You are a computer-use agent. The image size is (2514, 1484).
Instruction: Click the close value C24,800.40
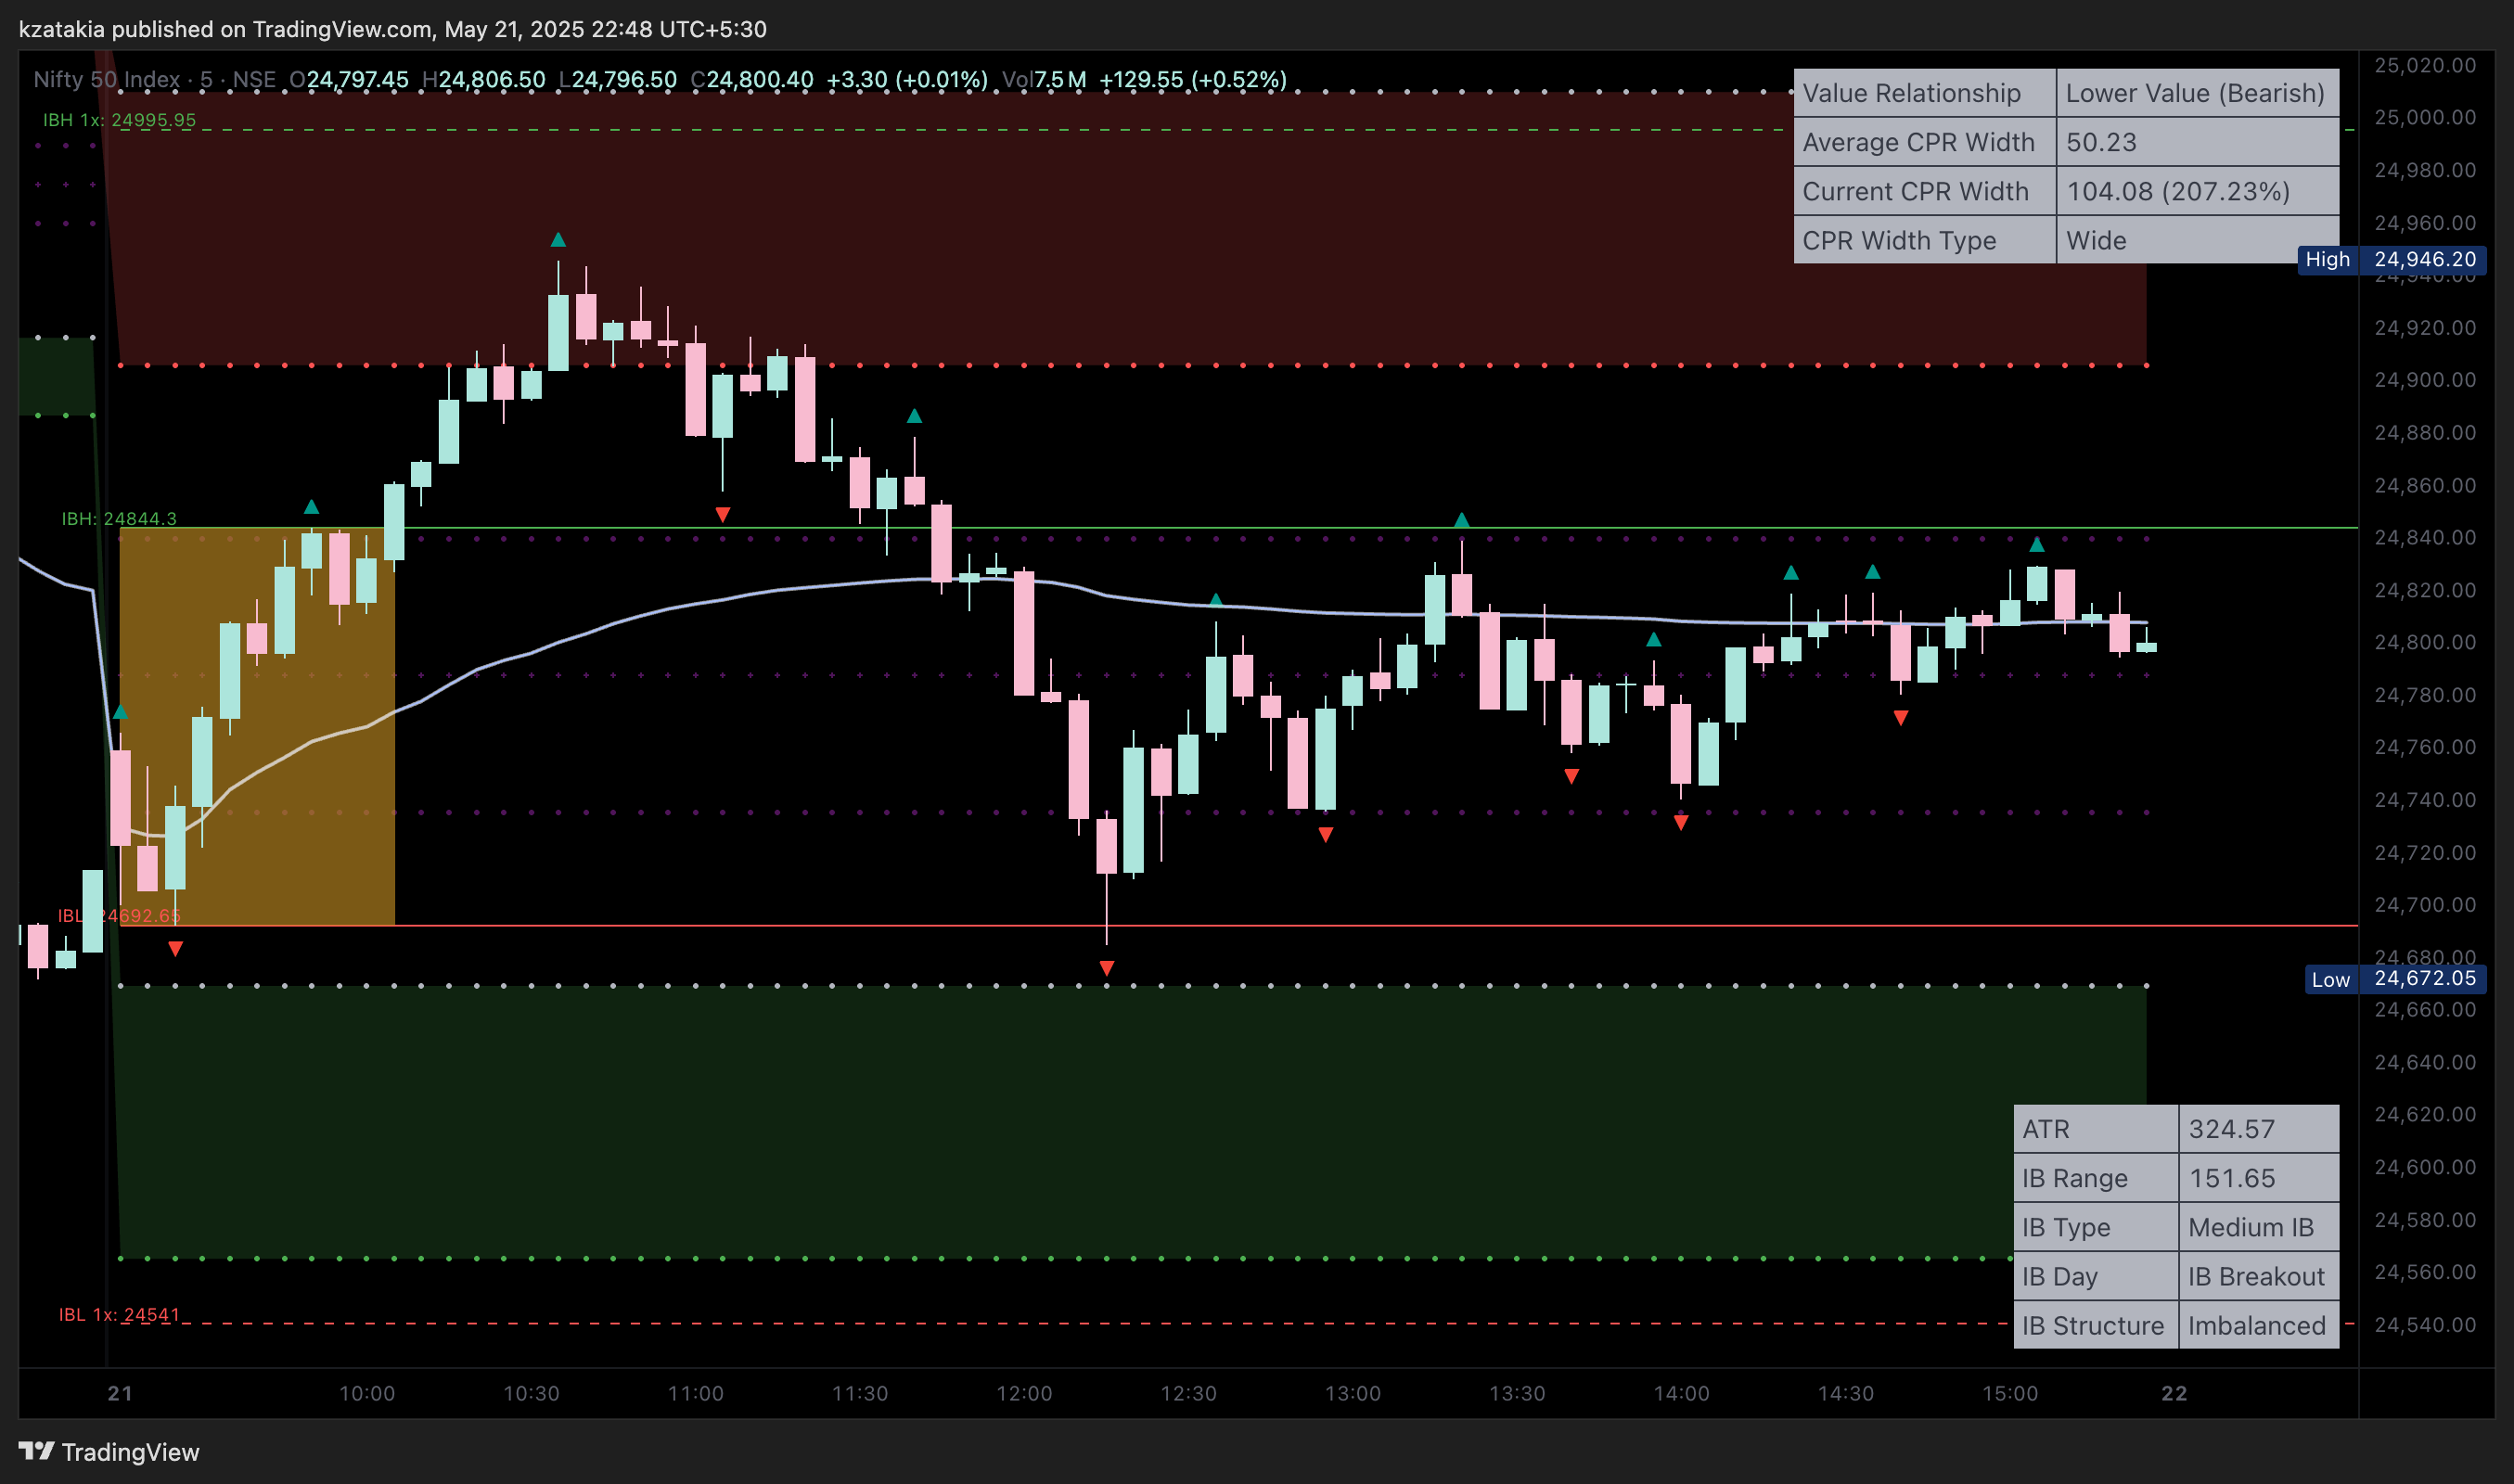coord(752,79)
